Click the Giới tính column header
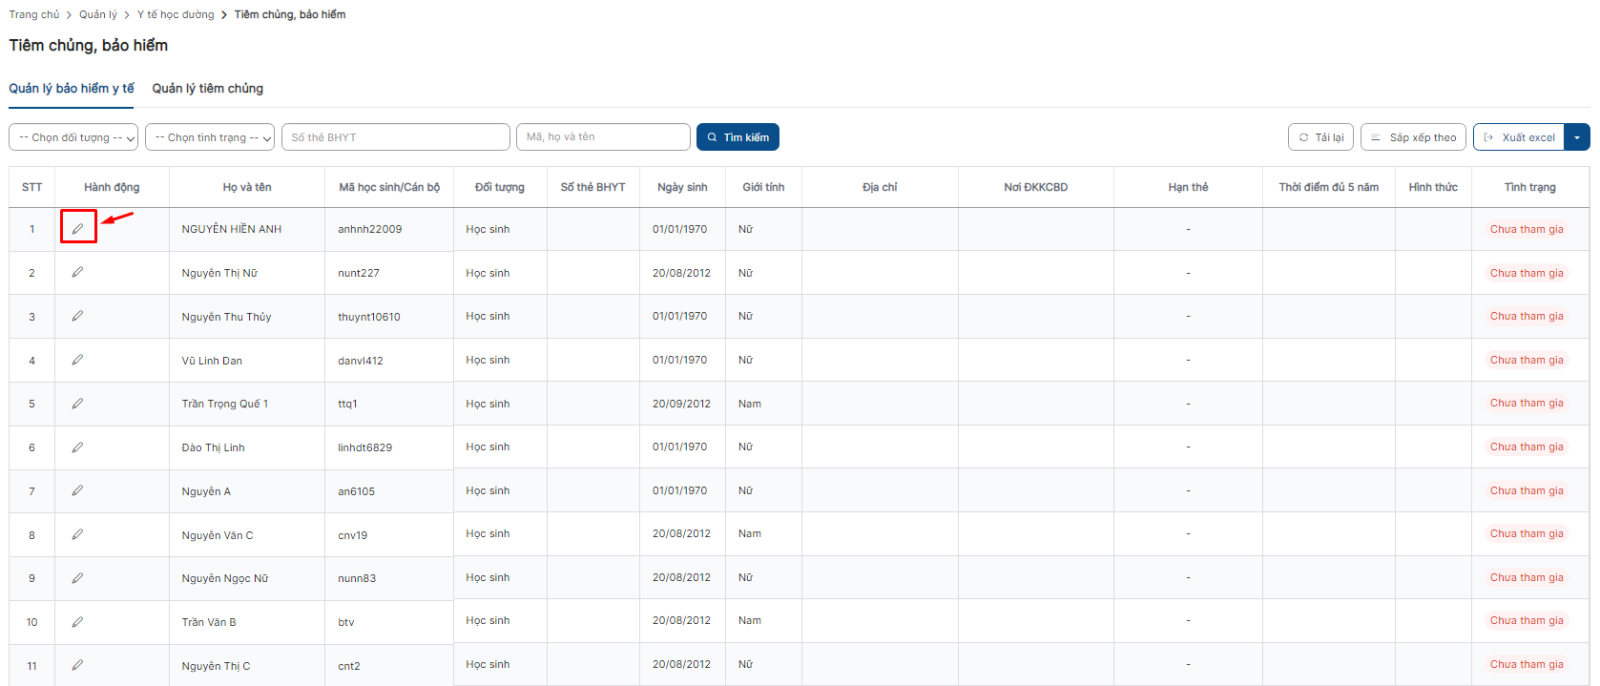This screenshot has width=1600, height=686. 763,187
